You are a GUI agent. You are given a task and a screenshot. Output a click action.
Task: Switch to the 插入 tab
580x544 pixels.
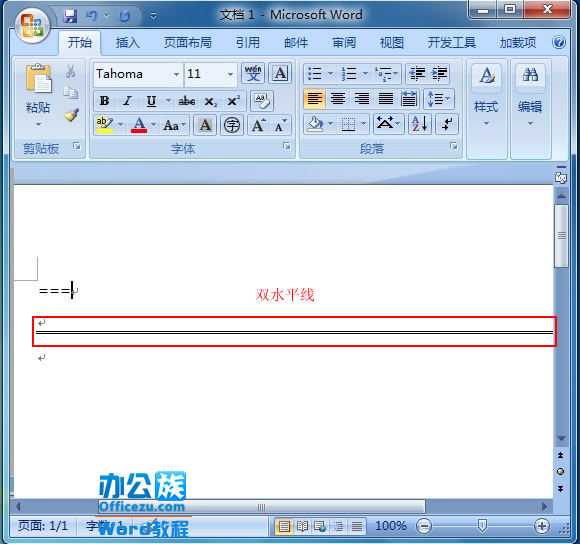click(127, 43)
